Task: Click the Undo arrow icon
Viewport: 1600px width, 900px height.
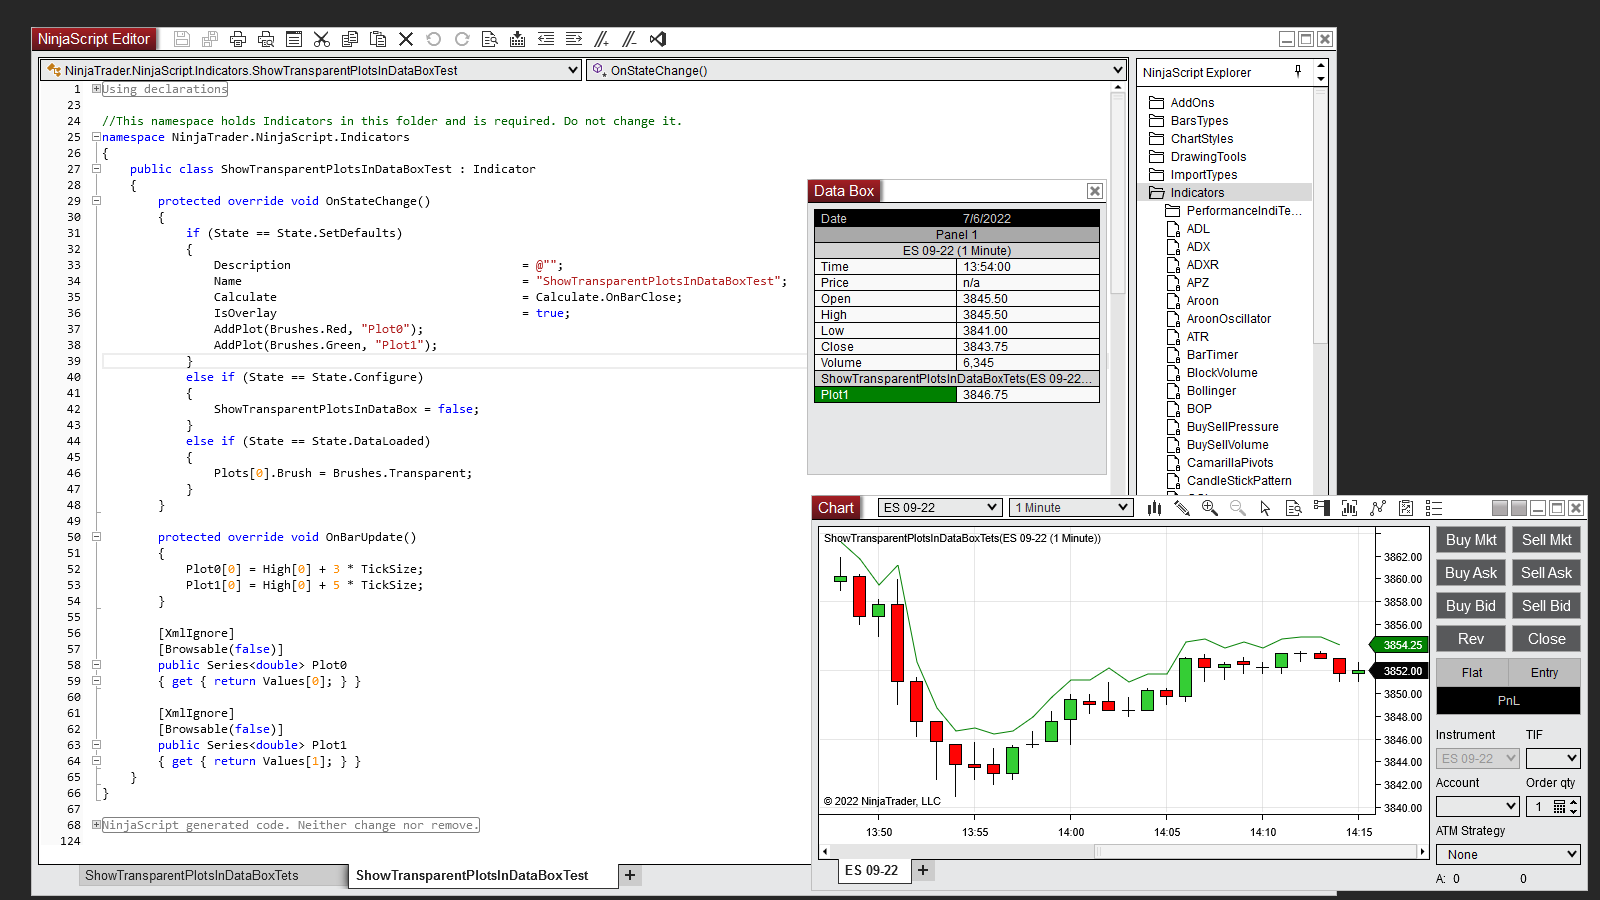Action: [x=434, y=39]
